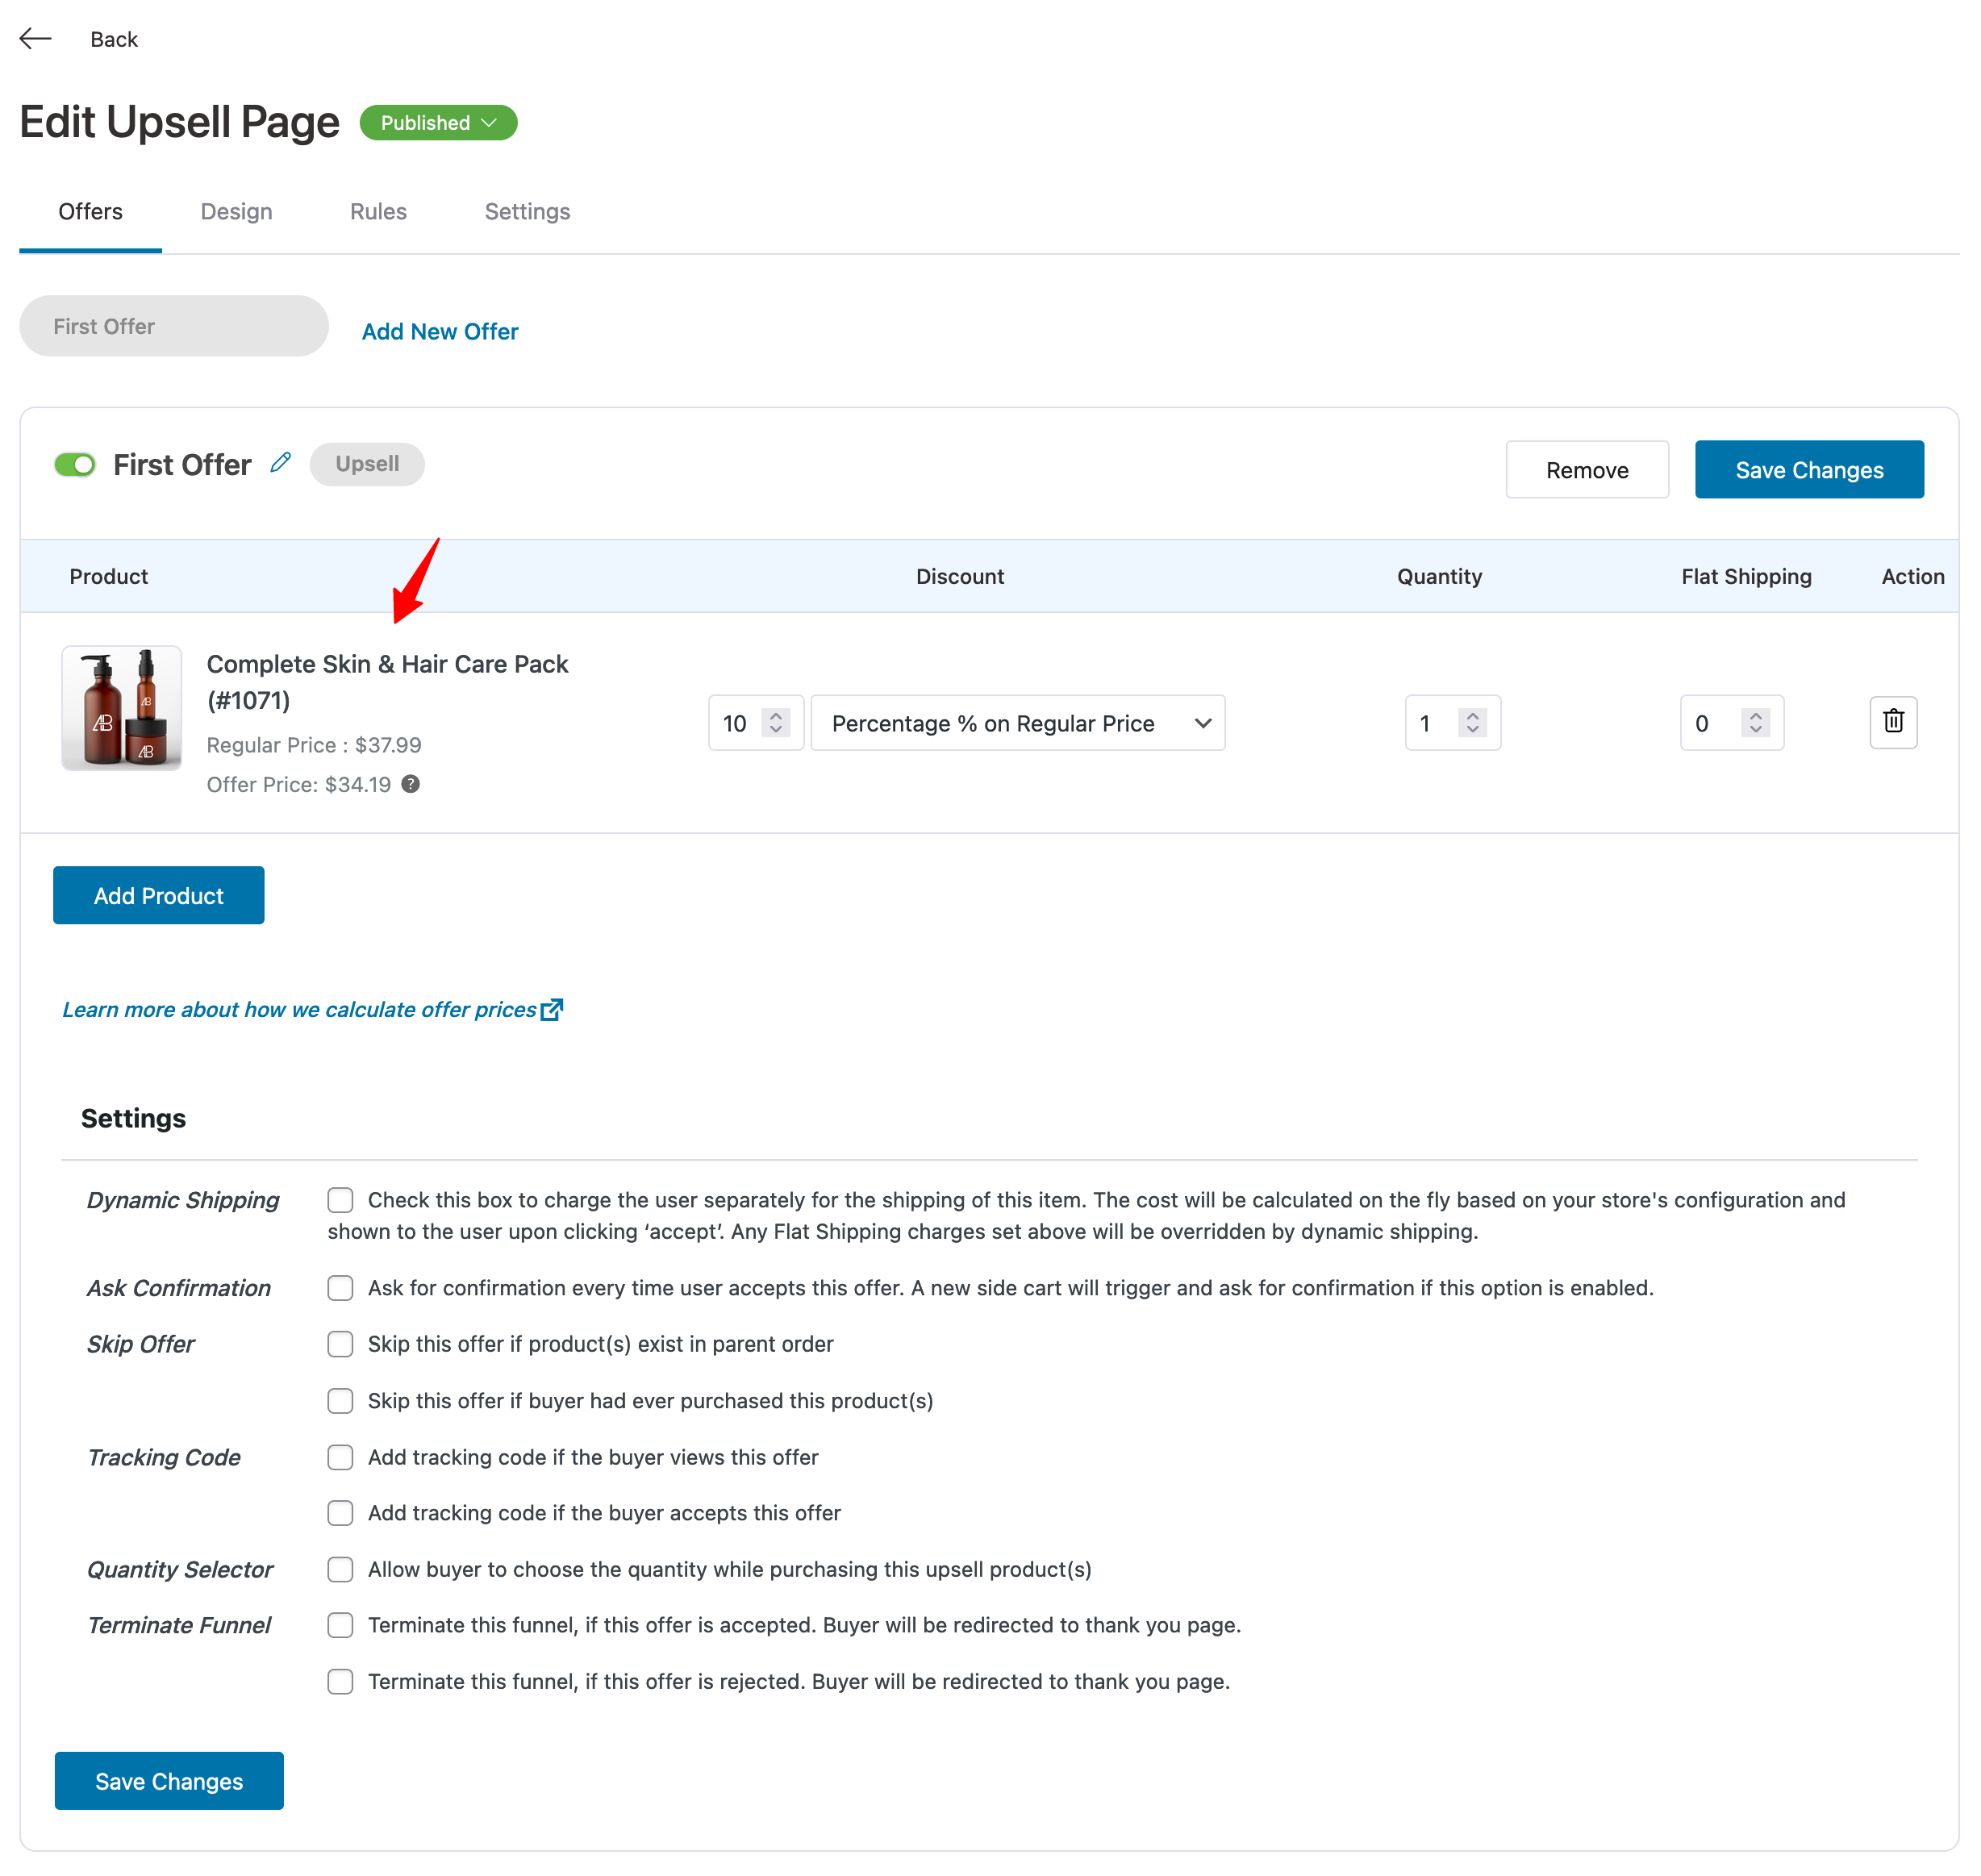The width and height of the screenshot is (1981, 1876).
Task: Enable 'Allow buyer to choose the quantity' option
Action: [340, 1569]
